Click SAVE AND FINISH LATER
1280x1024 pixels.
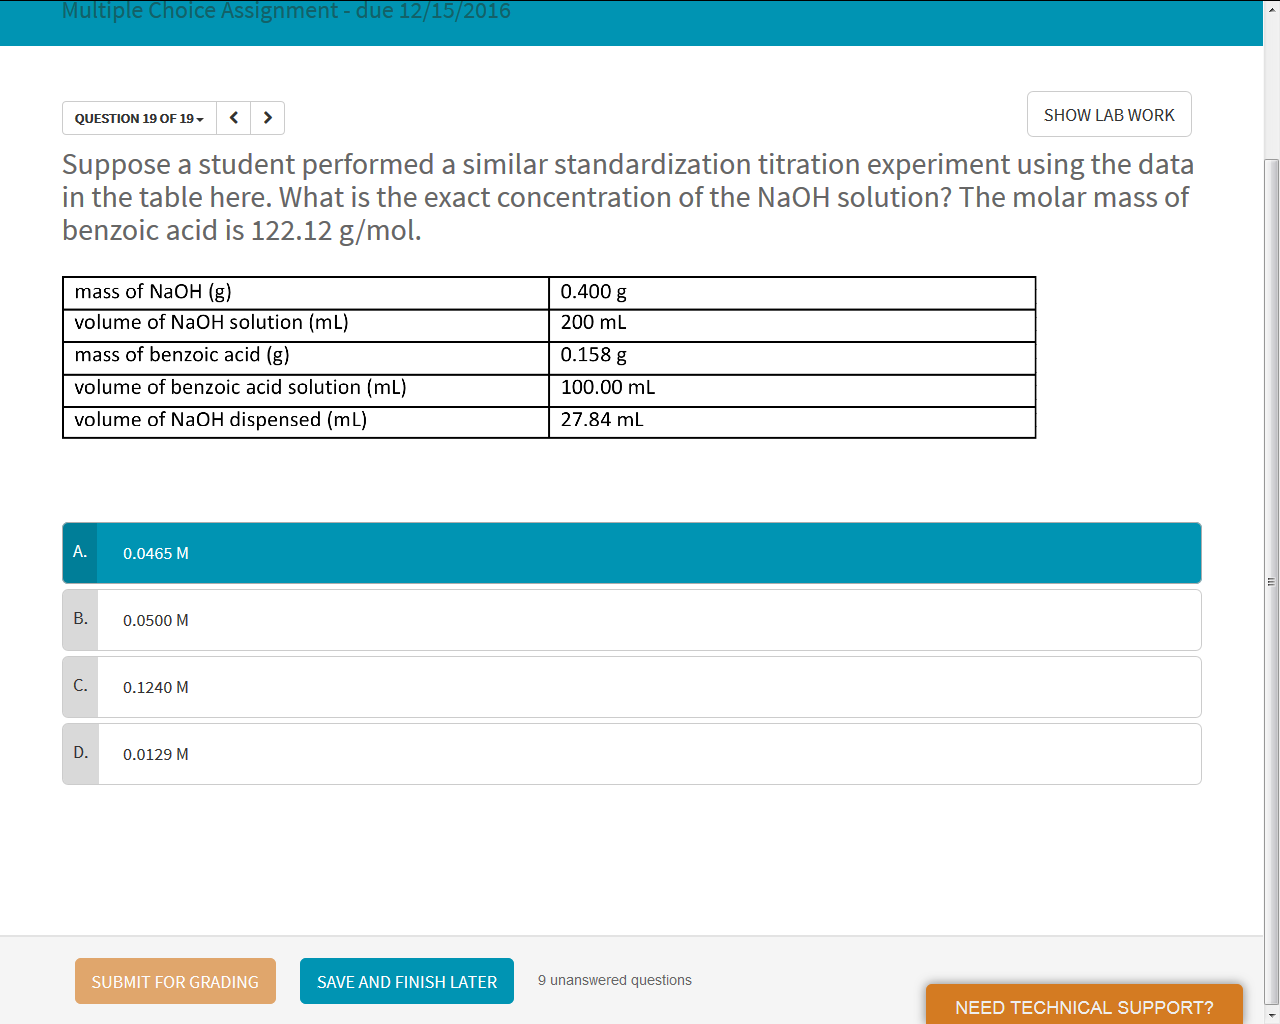point(407,981)
